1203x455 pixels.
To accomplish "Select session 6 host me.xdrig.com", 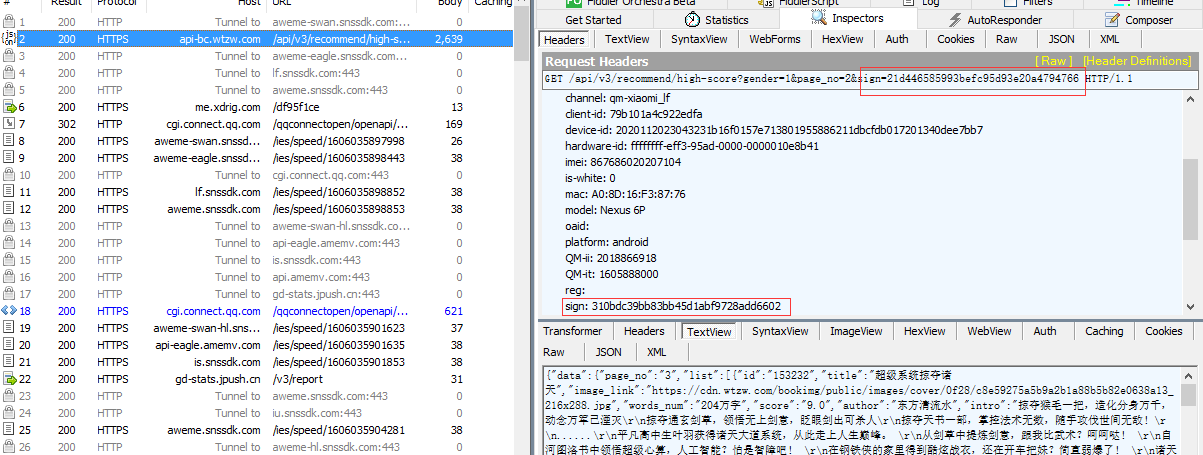I will (228, 106).
